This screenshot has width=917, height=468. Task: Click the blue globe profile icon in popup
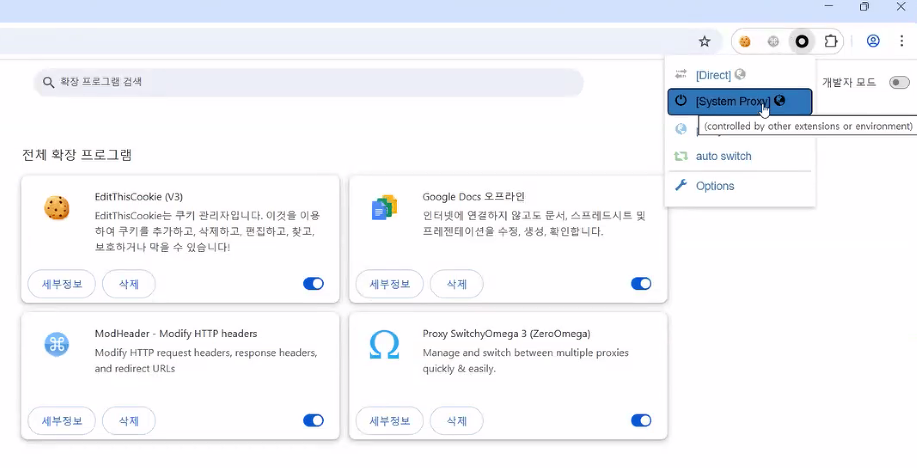681,129
